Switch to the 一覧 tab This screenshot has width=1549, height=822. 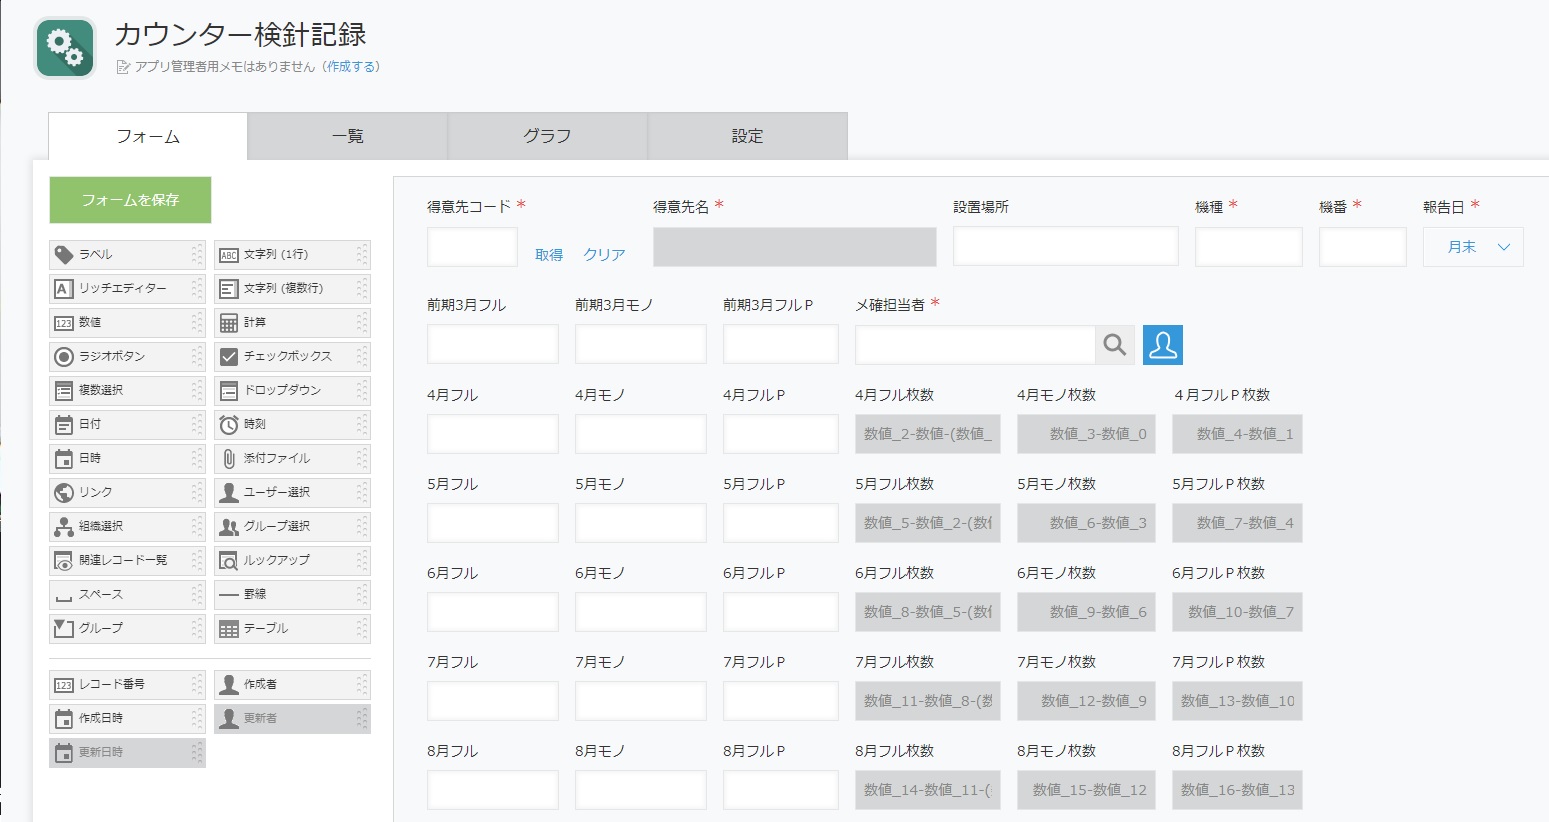pyautogui.click(x=347, y=136)
